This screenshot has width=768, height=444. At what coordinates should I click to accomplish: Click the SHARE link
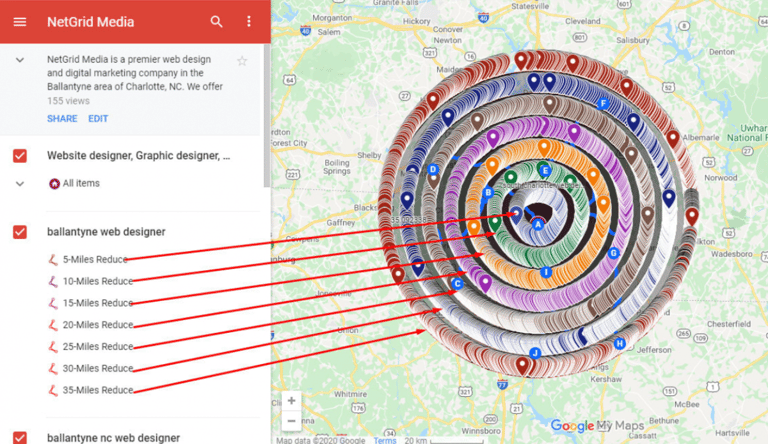[61, 119]
